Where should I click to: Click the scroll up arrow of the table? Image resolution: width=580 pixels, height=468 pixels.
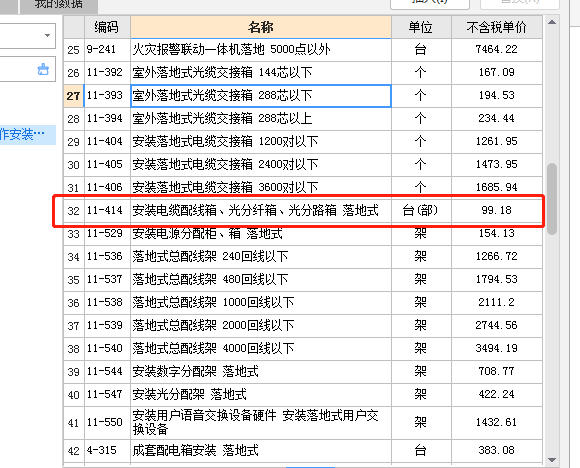552,22
